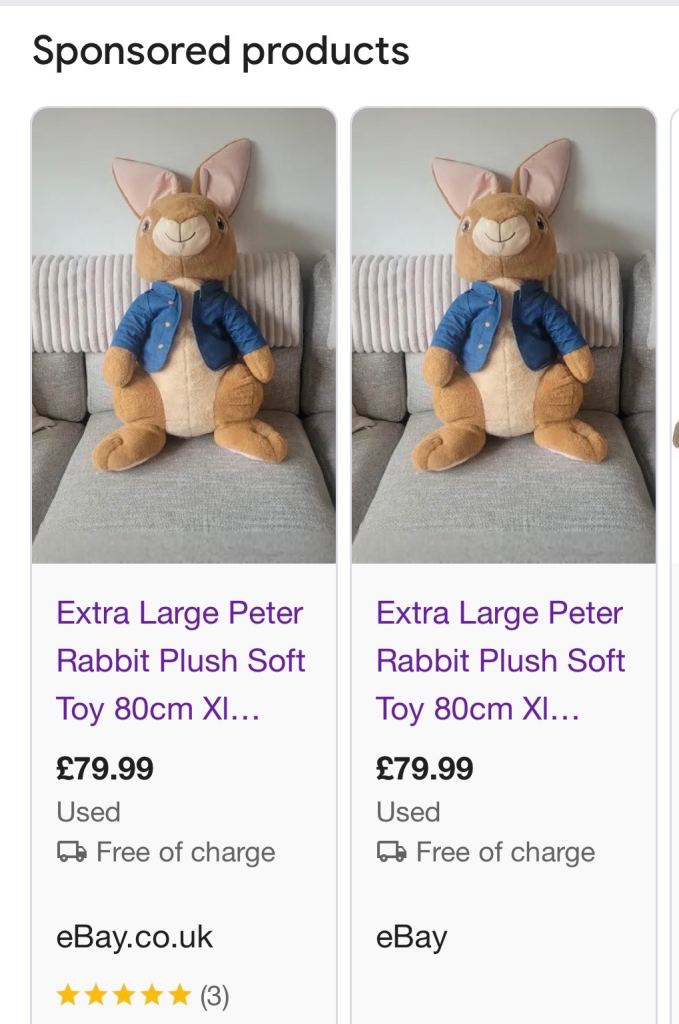This screenshot has height=1024, width=679.
Task: Click the (3) review count
Action: click(215, 996)
